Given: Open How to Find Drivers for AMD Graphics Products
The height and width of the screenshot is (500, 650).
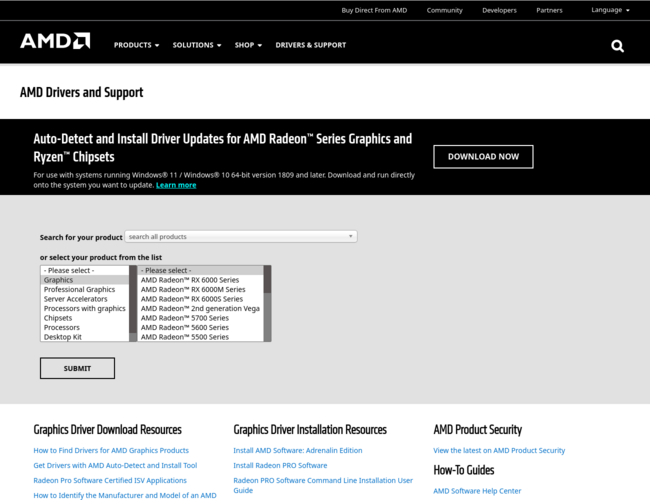Looking at the screenshot, I should coord(111,450).
